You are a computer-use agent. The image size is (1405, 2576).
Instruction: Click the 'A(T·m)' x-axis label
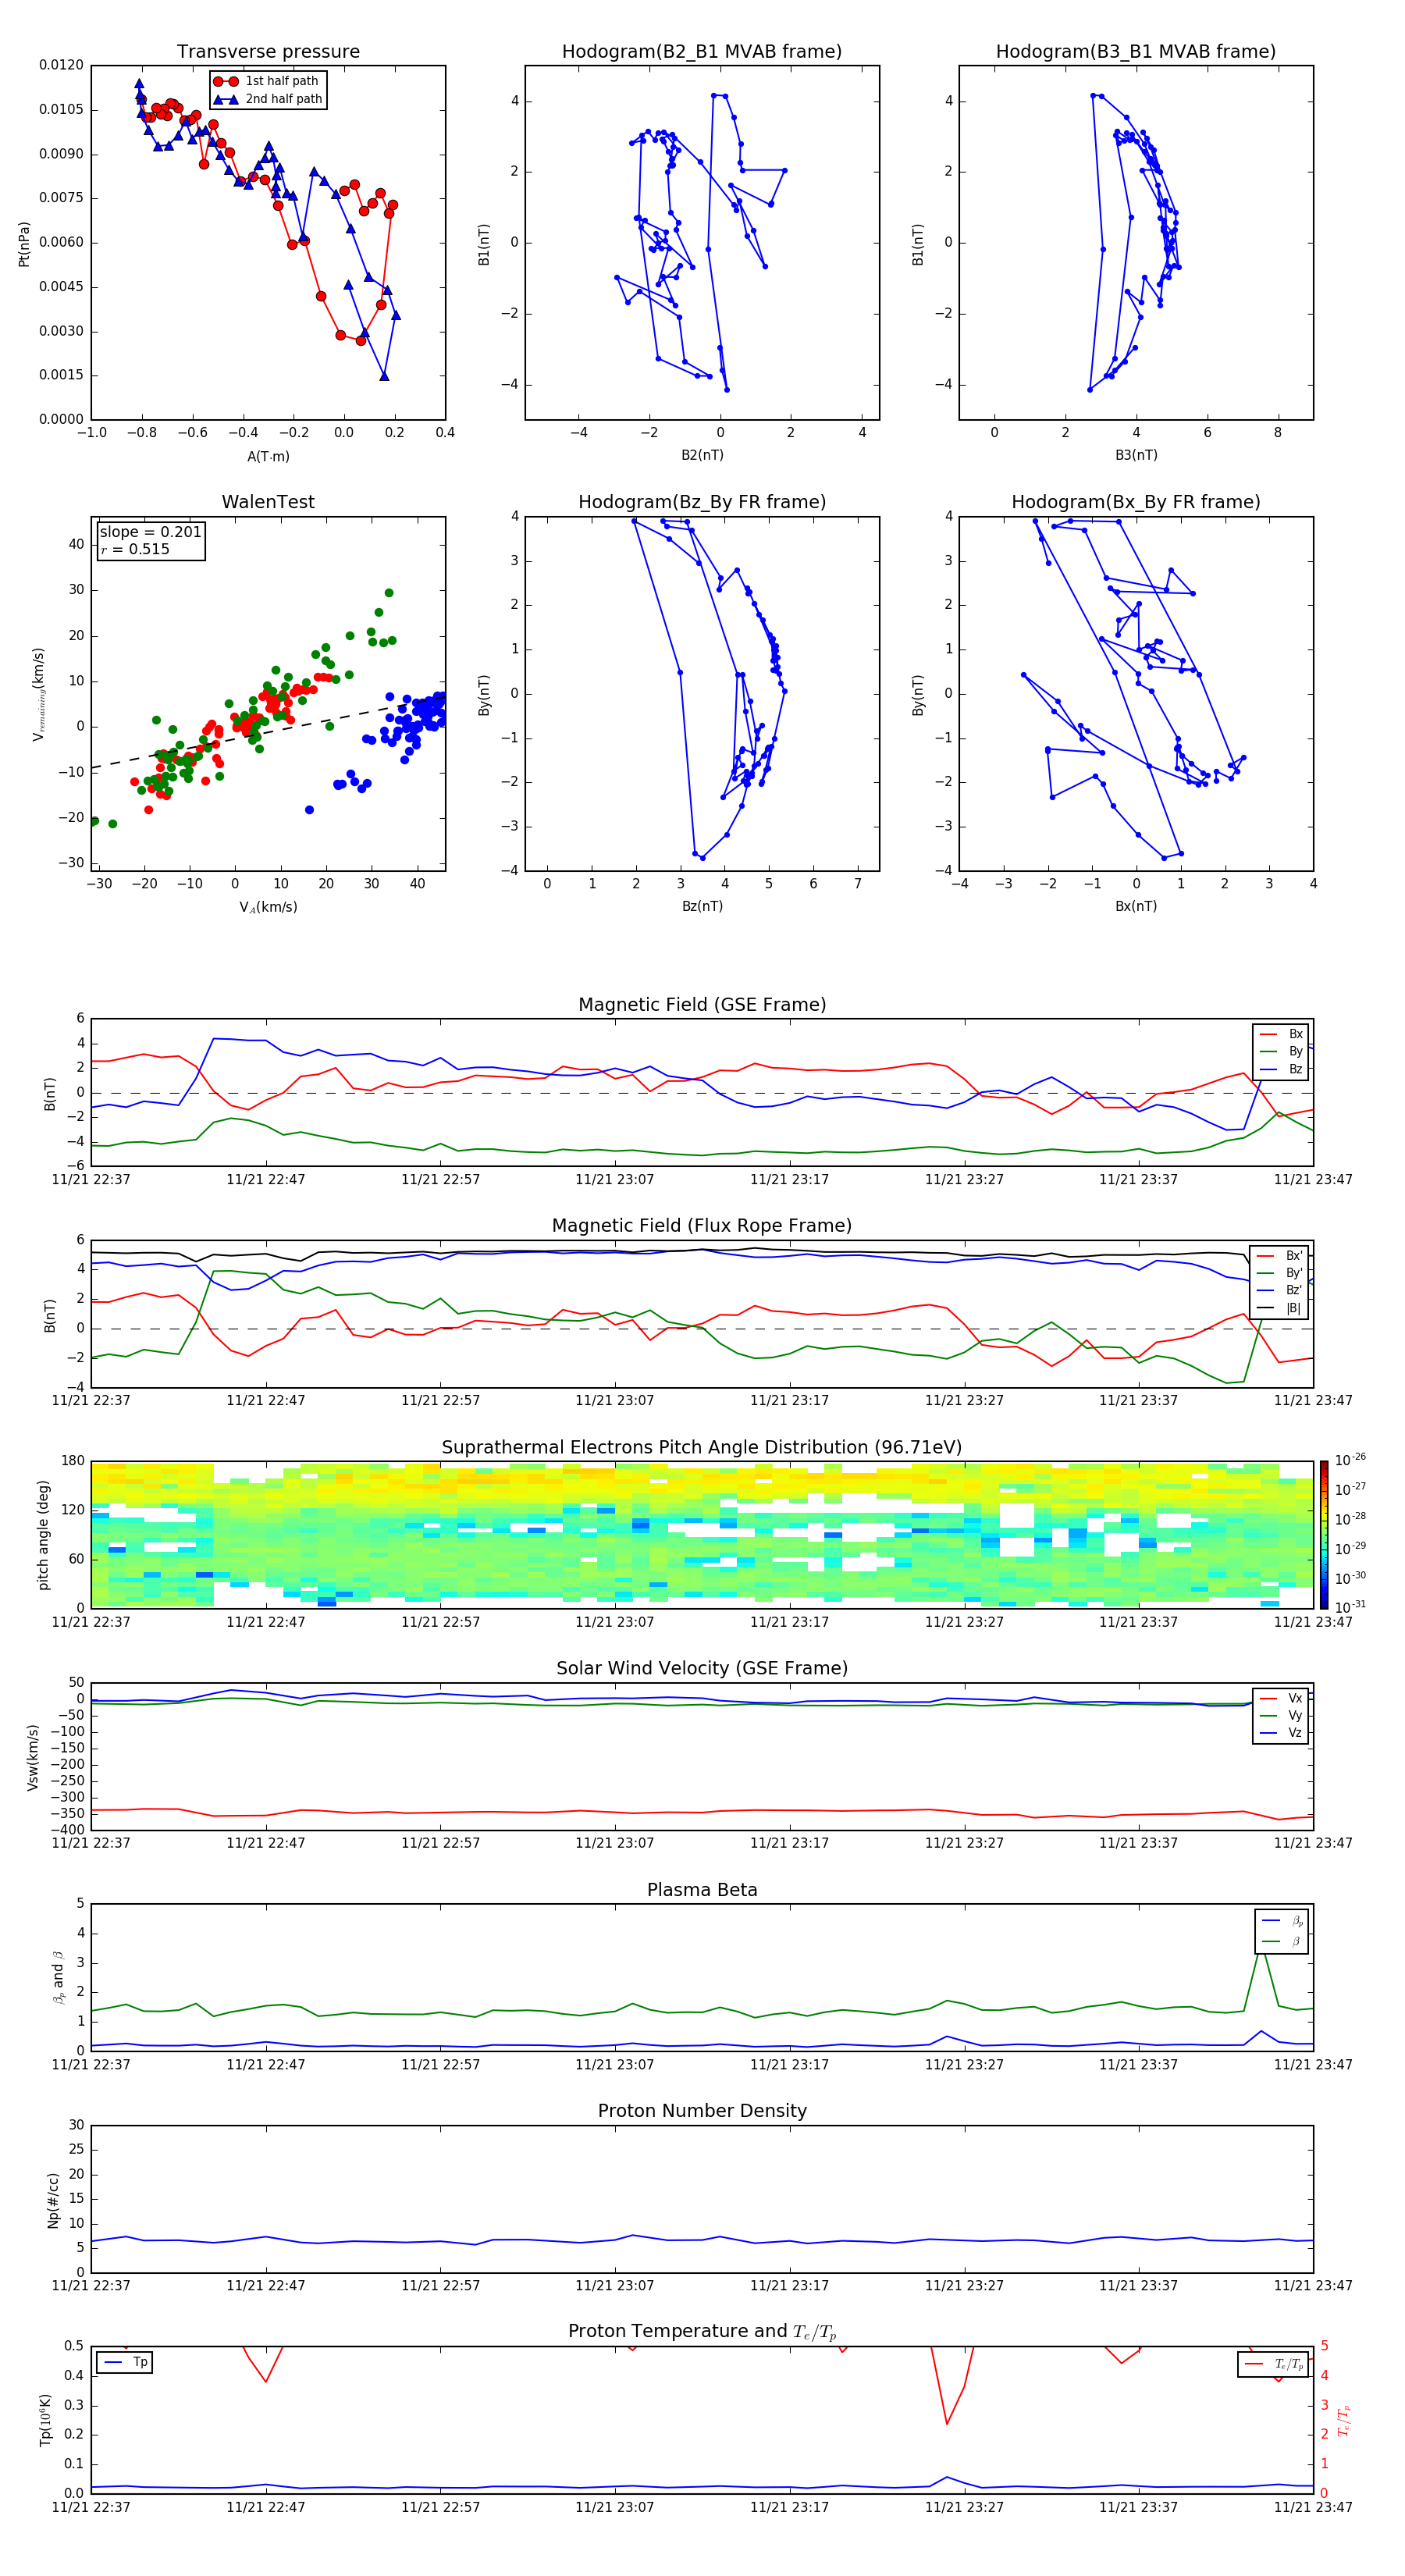pos(268,457)
